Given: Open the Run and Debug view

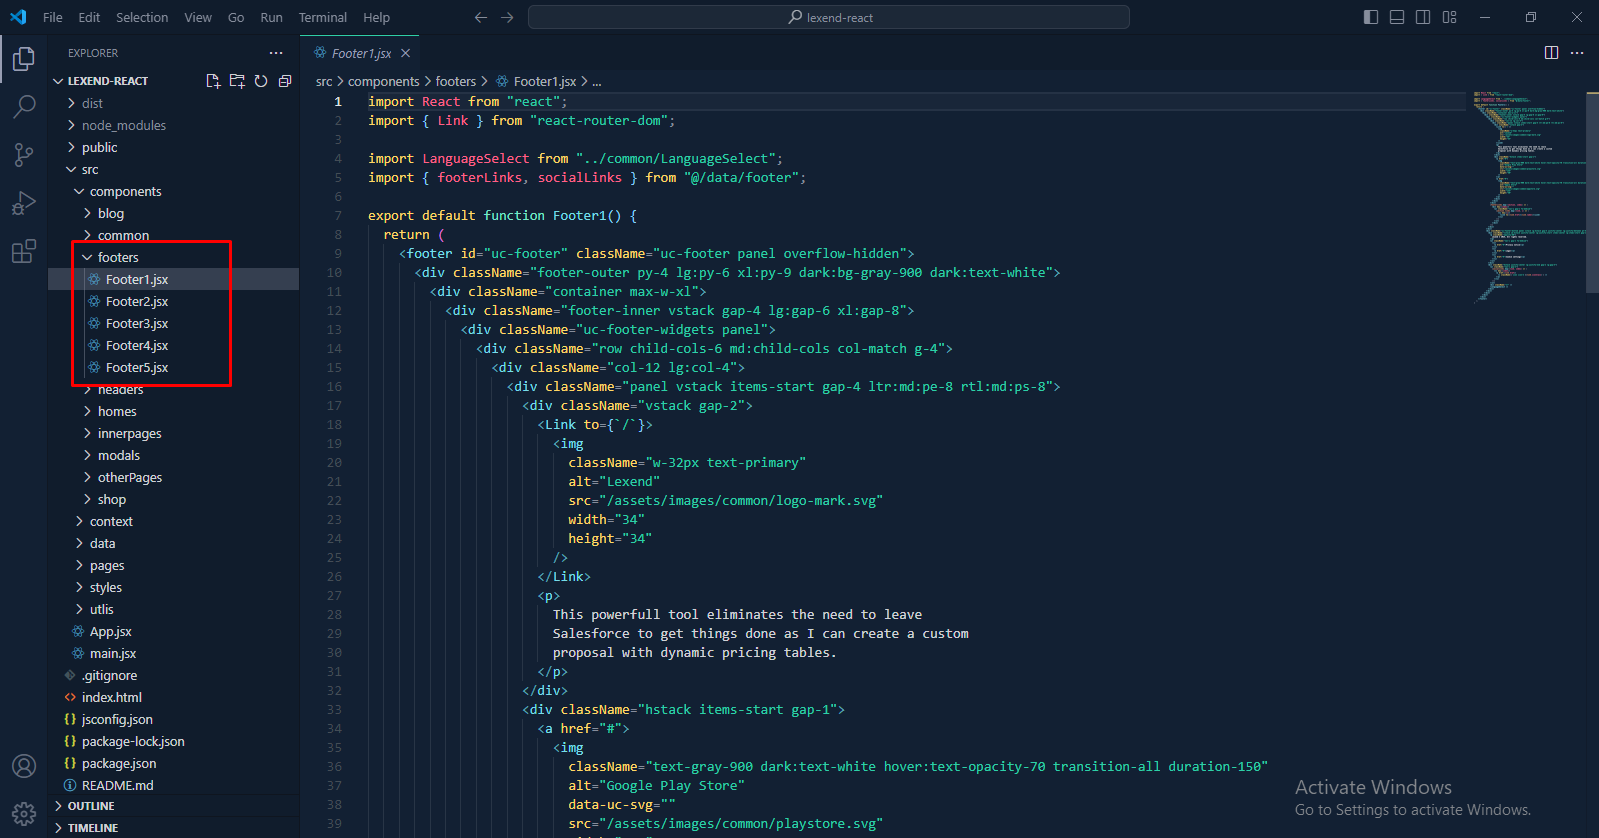Looking at the screenshot, I should (24, 203).
